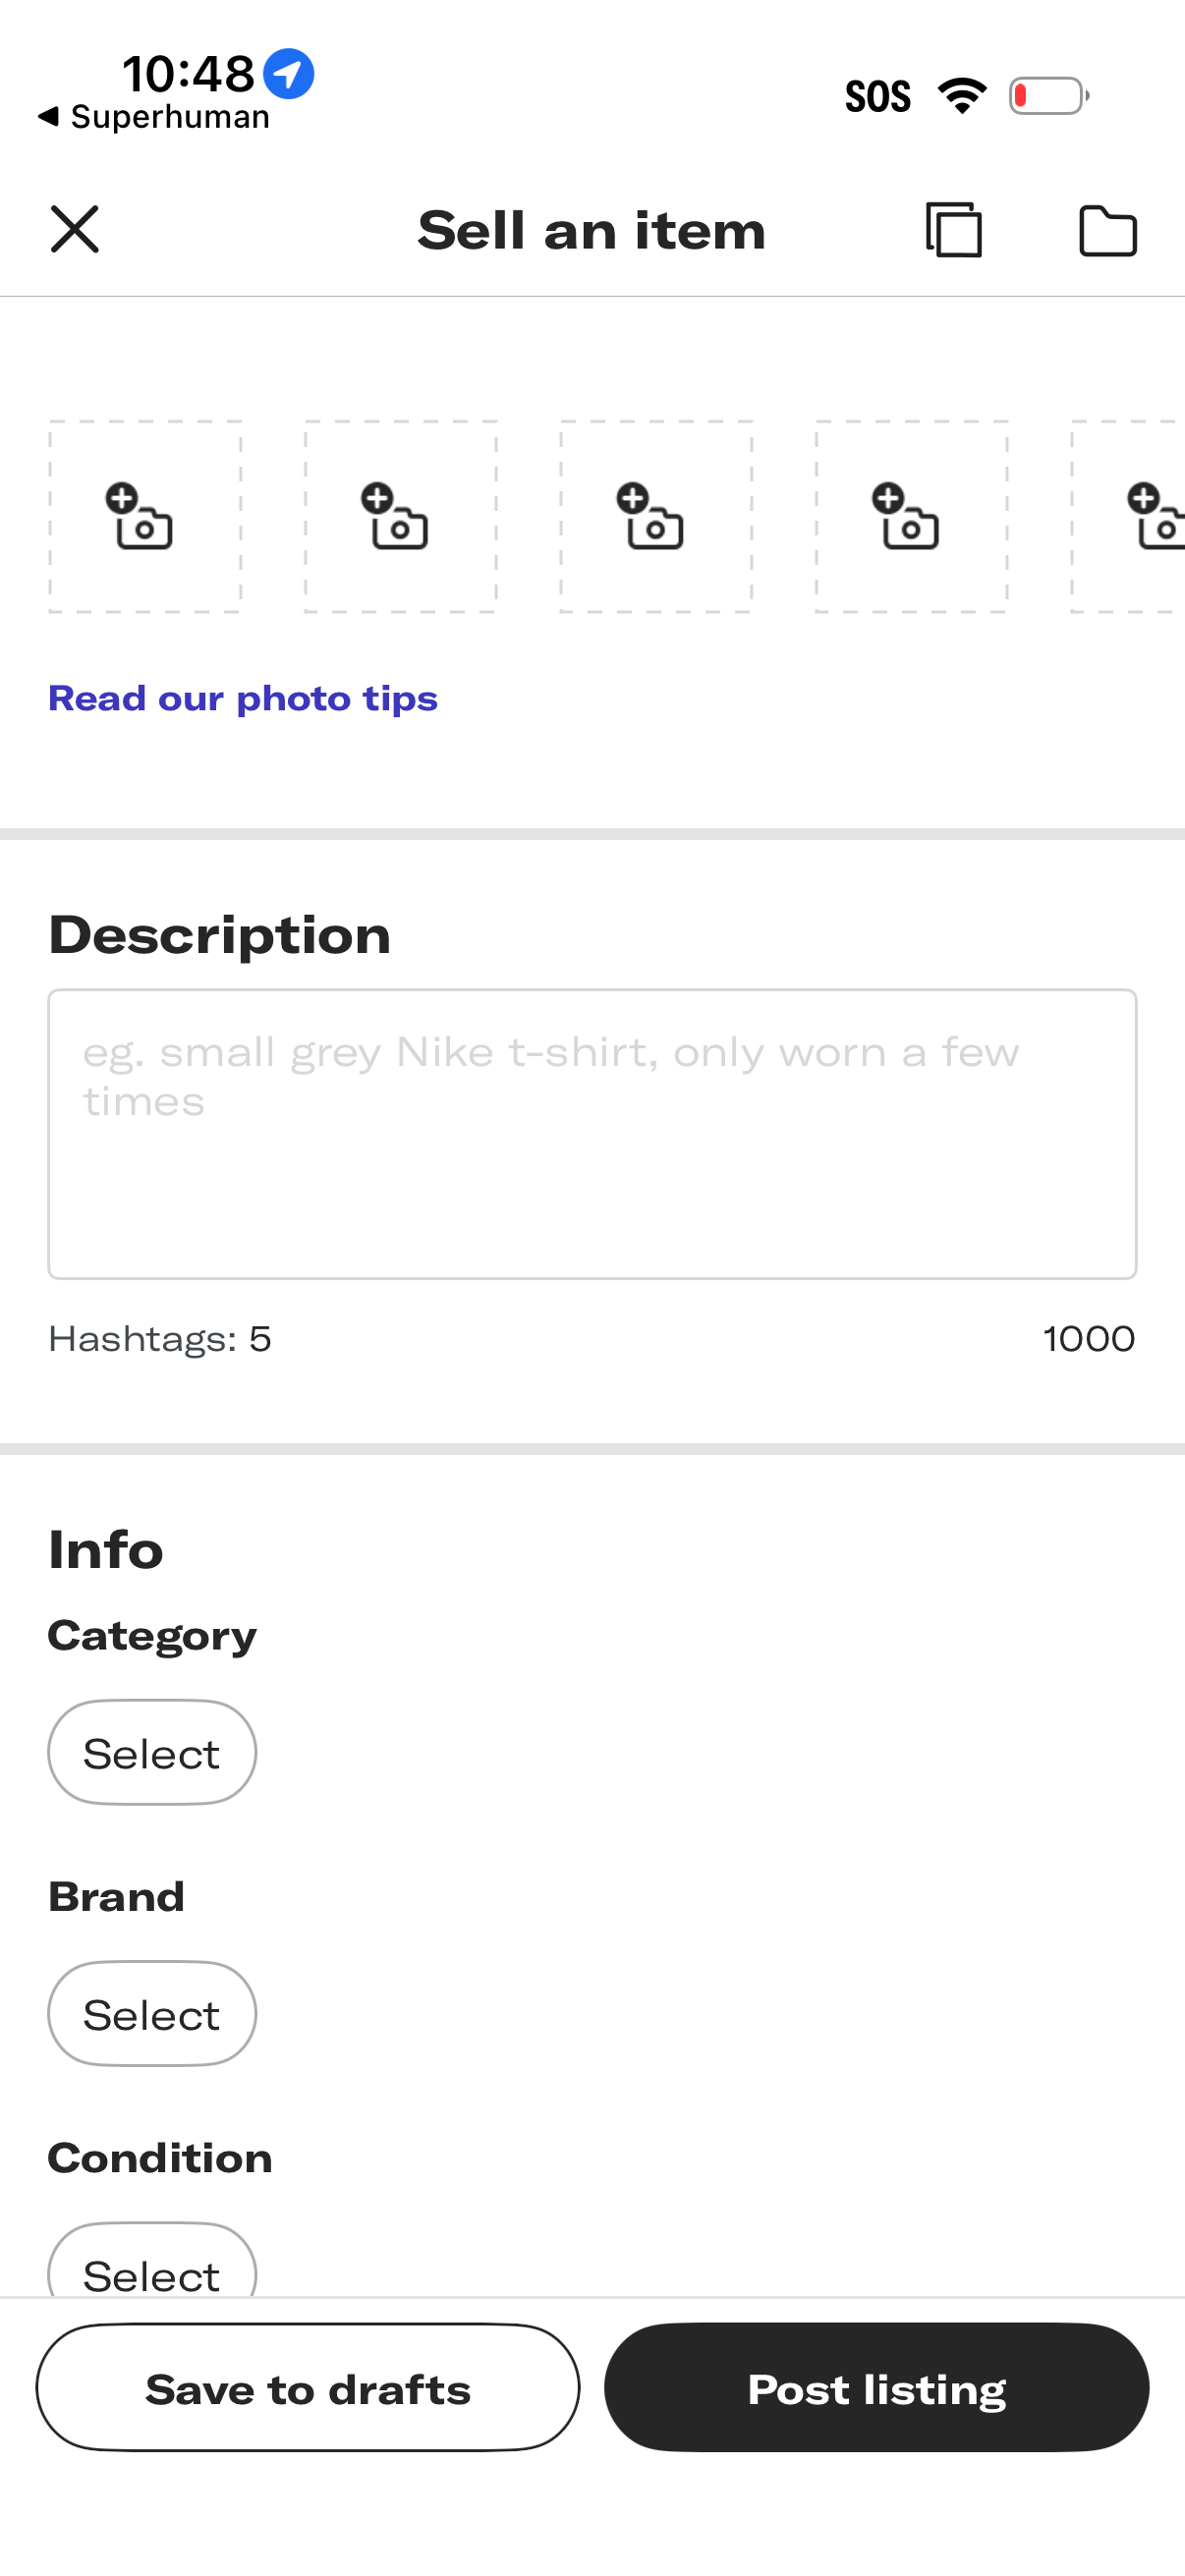Open the Brand selector
The image size is (1185, 2576).
click(151, 2013)
